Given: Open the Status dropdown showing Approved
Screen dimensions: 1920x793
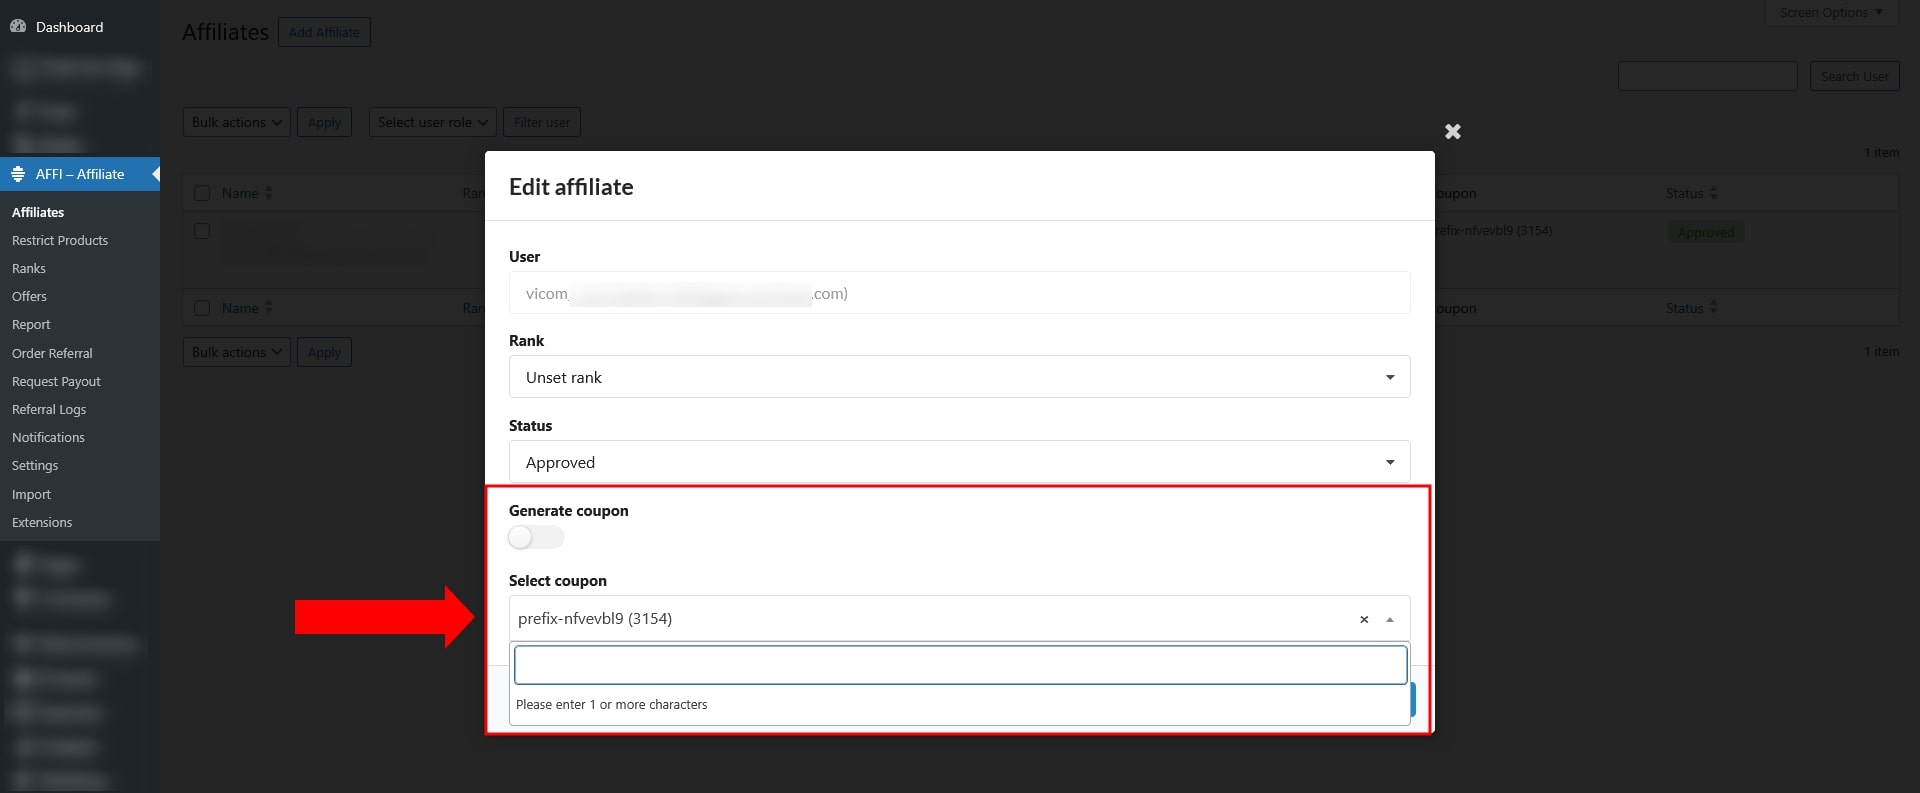Looking at the screenshot, I should pos(959,462).
